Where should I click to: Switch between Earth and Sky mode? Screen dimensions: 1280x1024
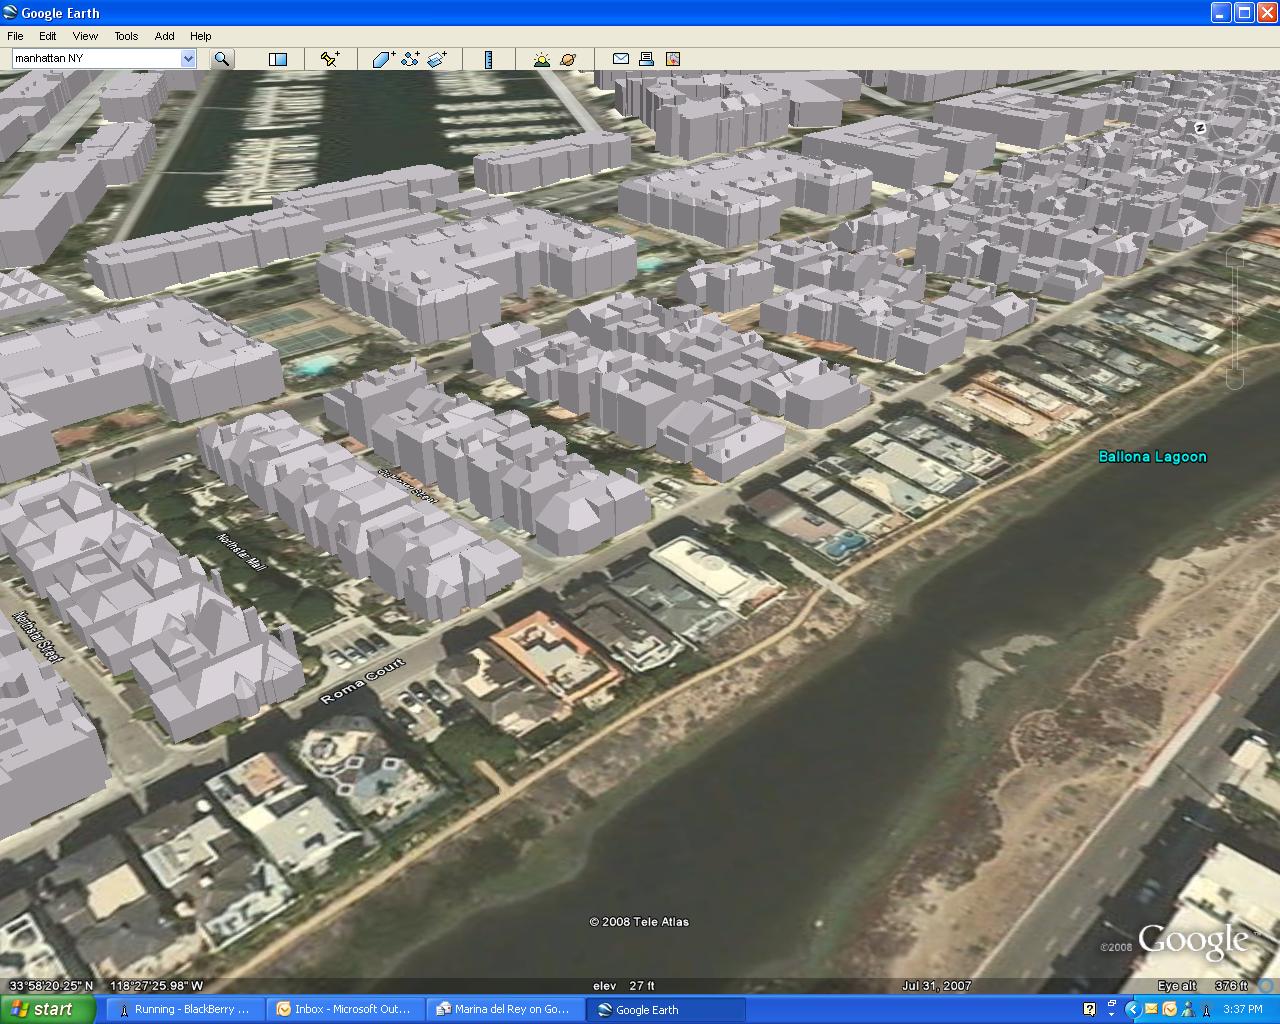[x=568, y=59]
